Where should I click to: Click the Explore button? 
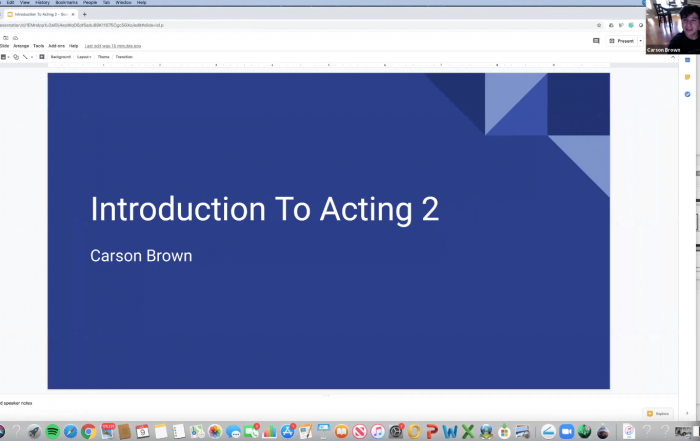point(658,413)
